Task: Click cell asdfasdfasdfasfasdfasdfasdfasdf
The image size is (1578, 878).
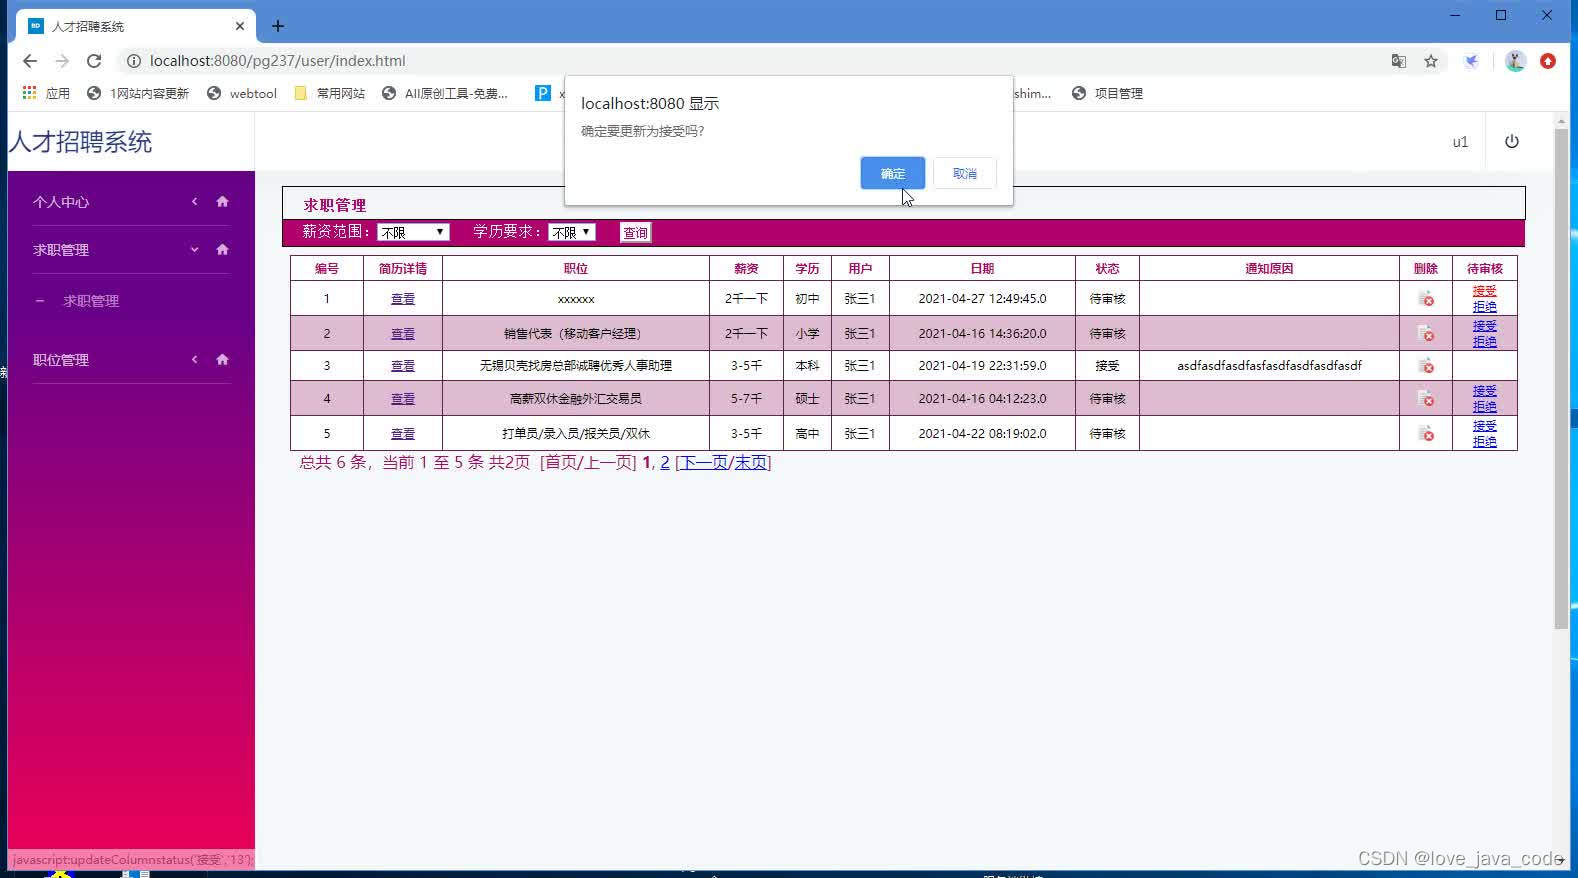Action: tap(1269, 366)
